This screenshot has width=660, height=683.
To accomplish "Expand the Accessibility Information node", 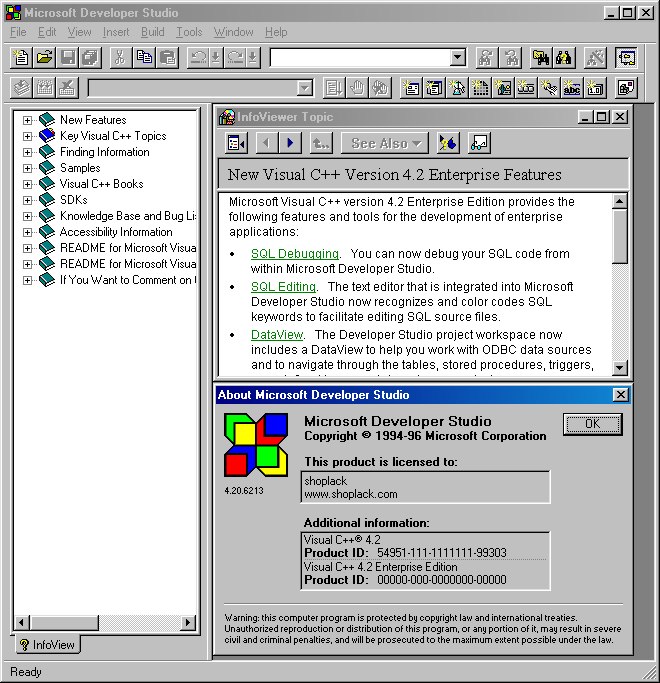I will (x=27, y=233).
